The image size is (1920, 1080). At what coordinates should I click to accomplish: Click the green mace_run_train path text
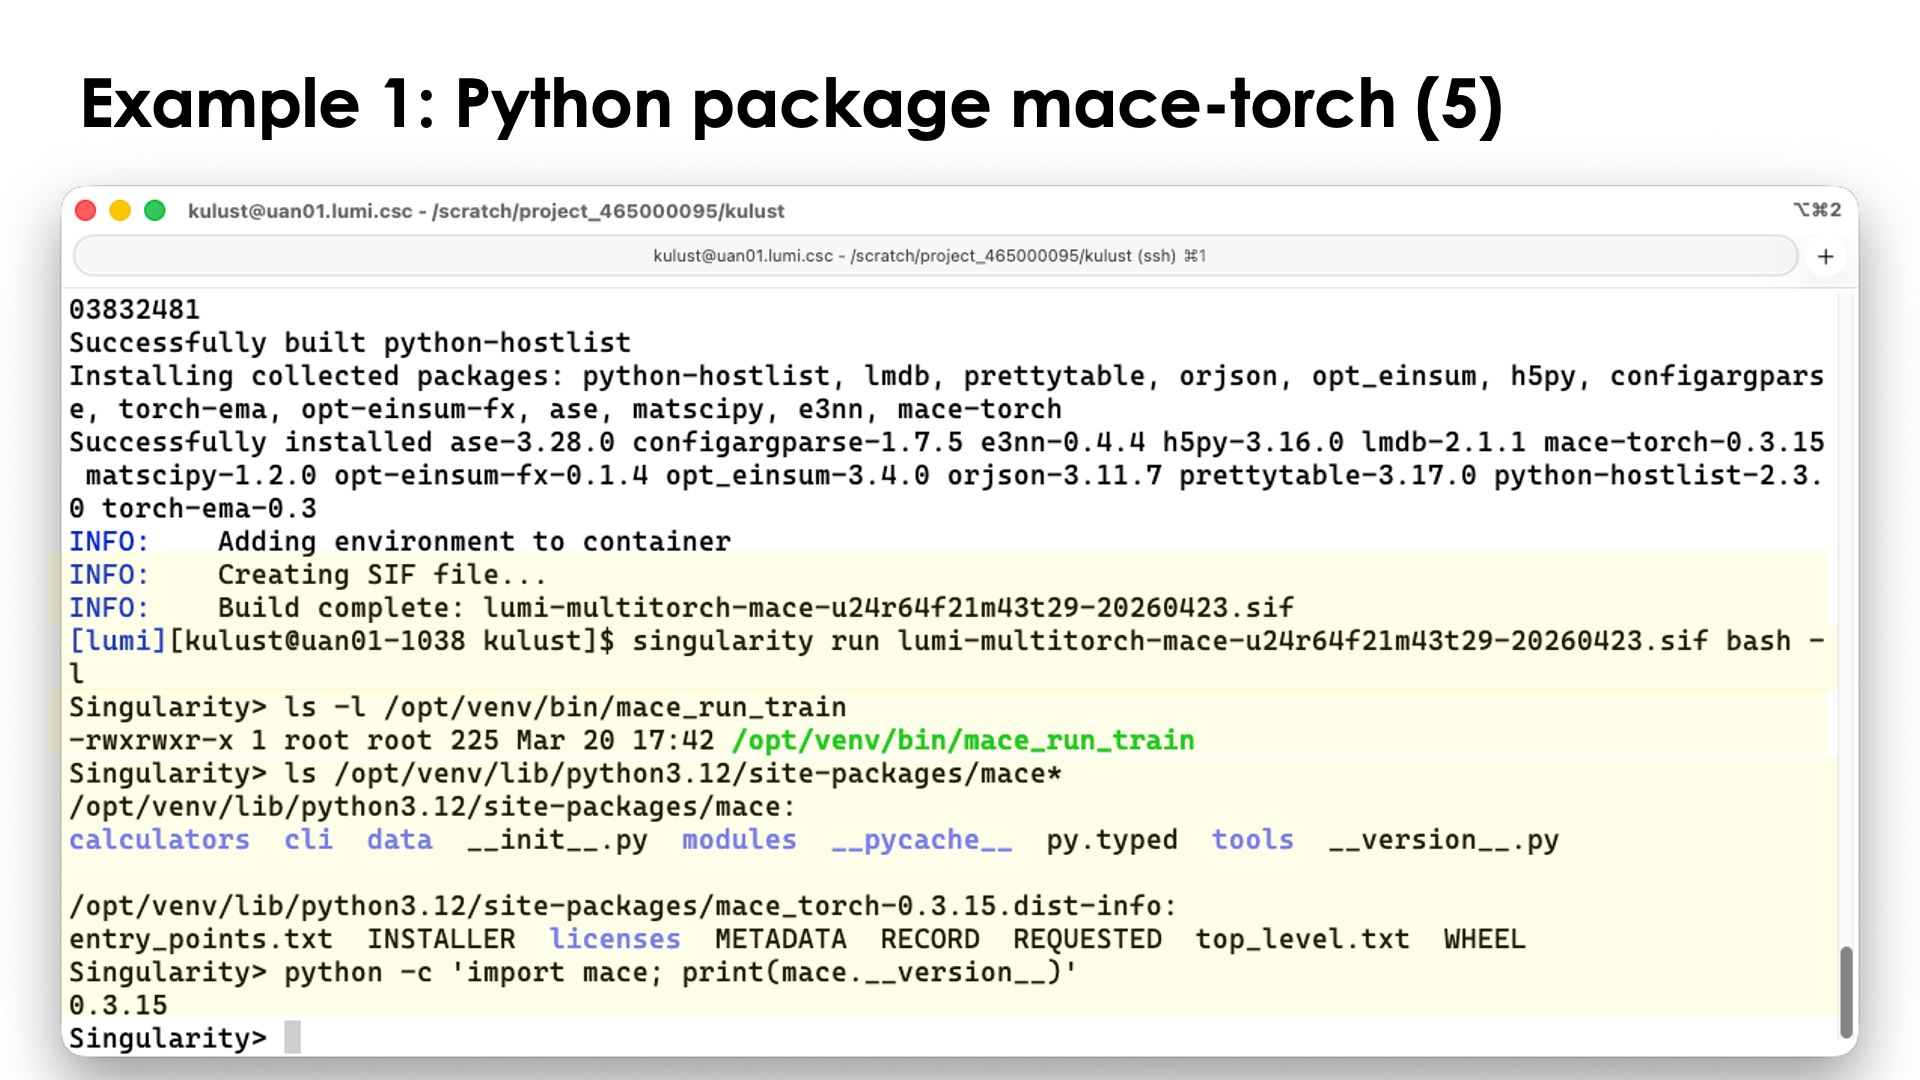coord(963,740)
